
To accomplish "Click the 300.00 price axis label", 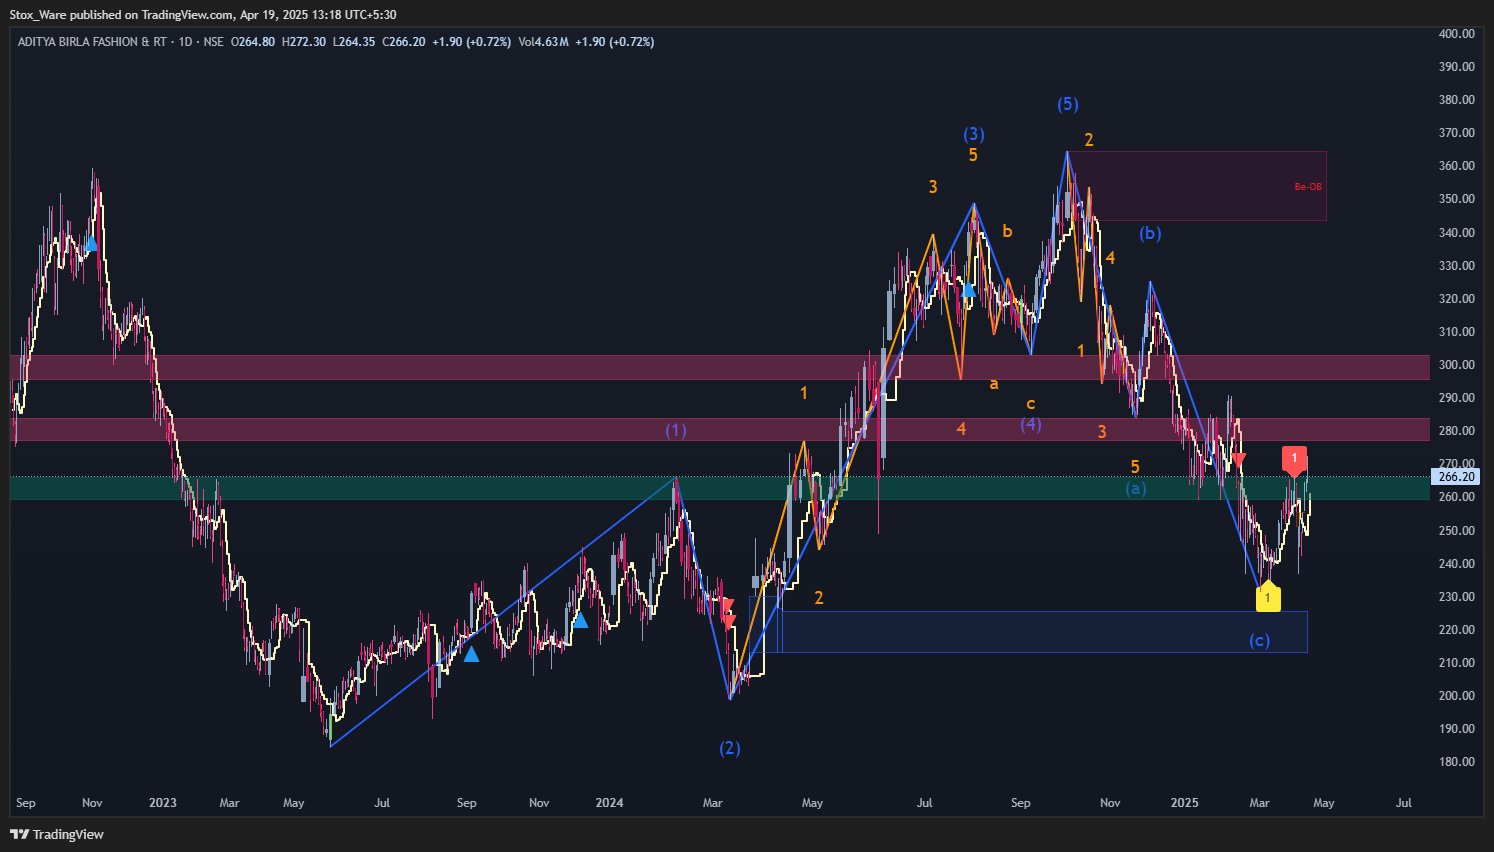I will (1456, 365).
